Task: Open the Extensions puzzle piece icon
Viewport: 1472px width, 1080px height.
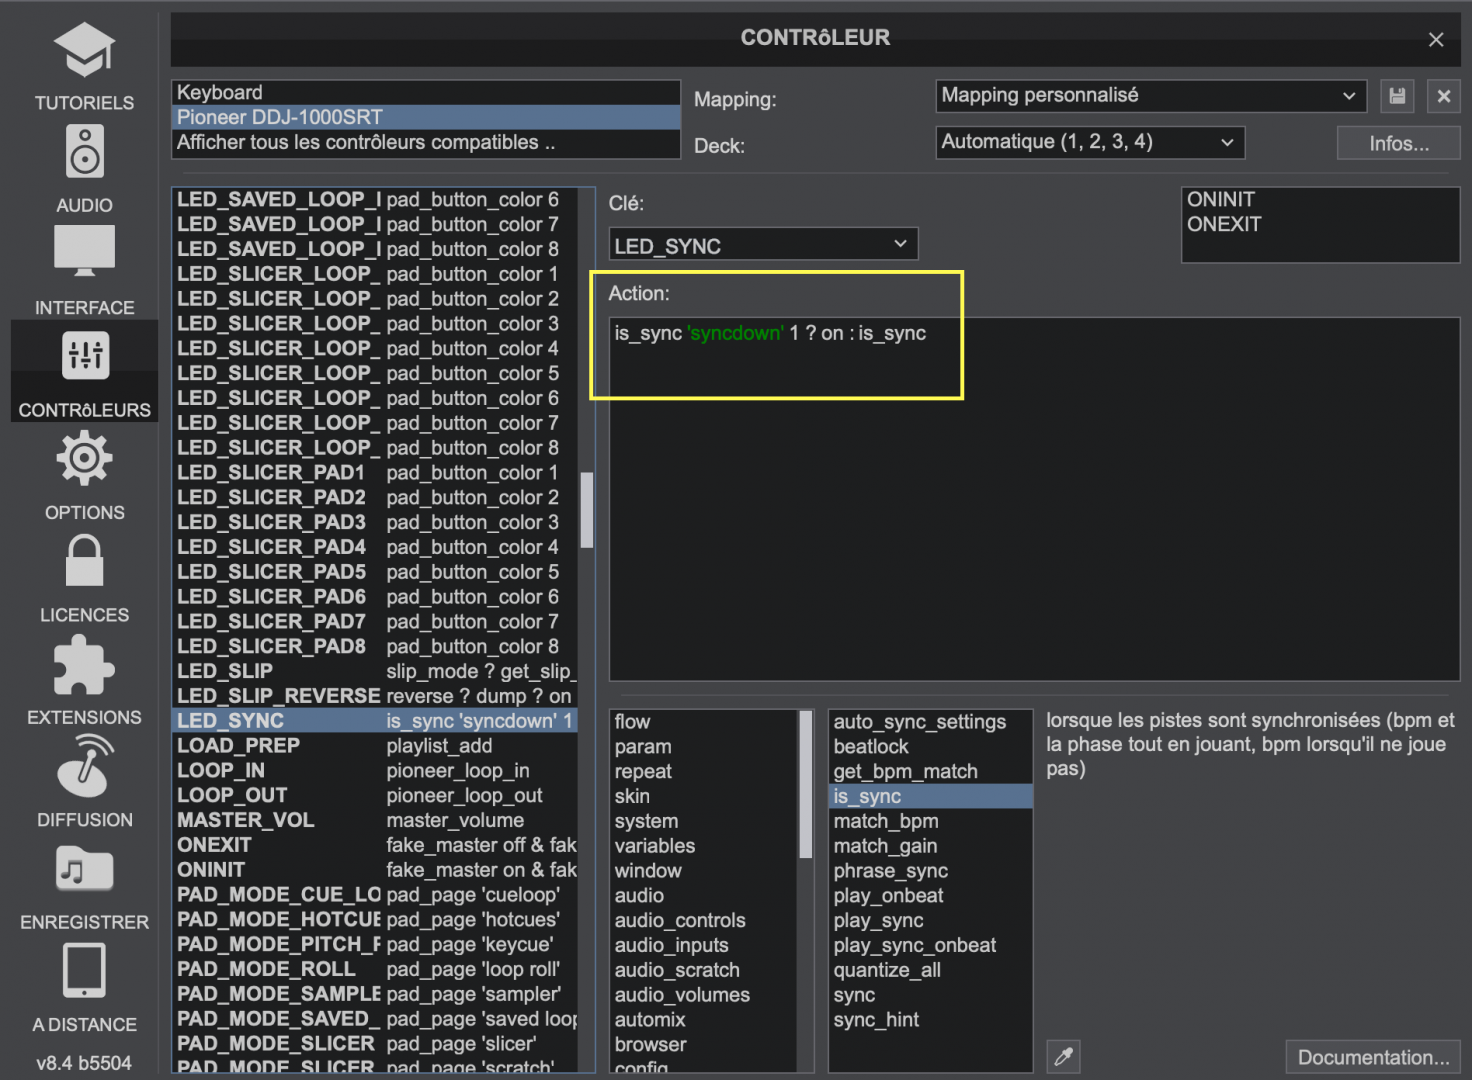Action: [x=84, y=667]
